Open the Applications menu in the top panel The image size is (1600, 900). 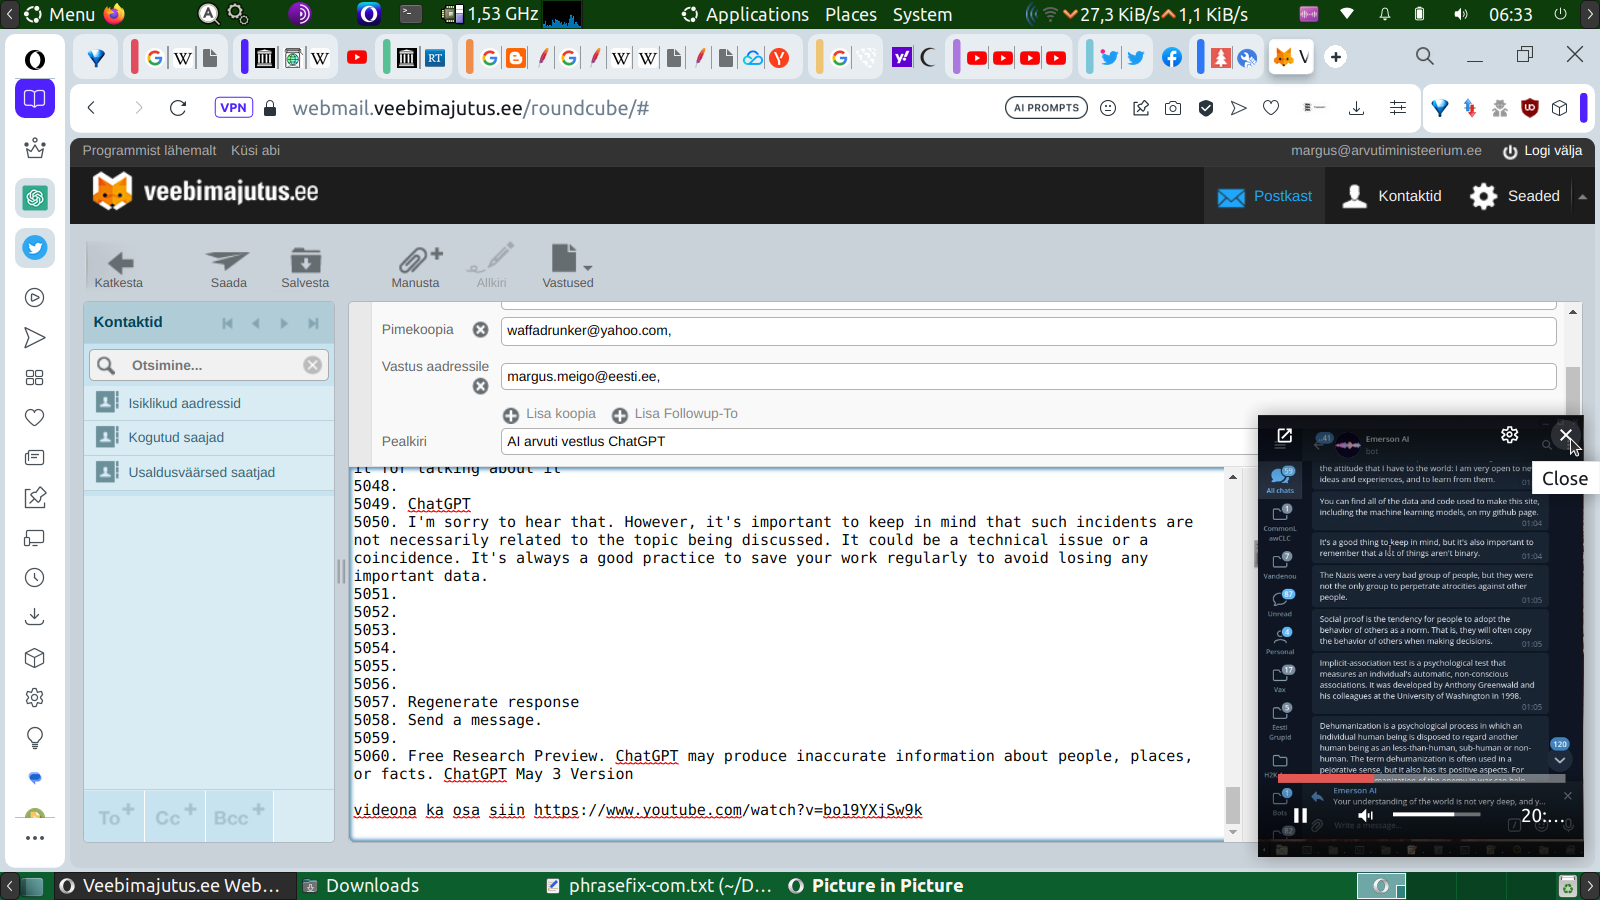pyautogui.click(x=745, y=14)
